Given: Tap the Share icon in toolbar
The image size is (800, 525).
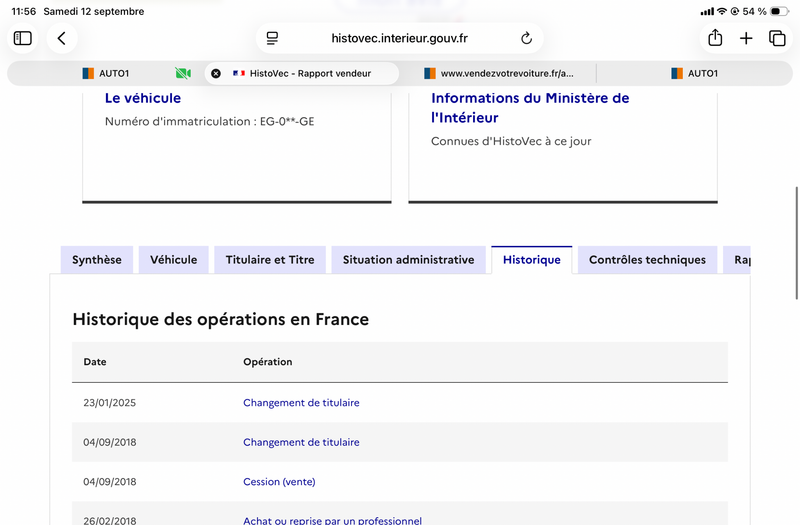Looking at the screenshot, I should coord(715,38).
